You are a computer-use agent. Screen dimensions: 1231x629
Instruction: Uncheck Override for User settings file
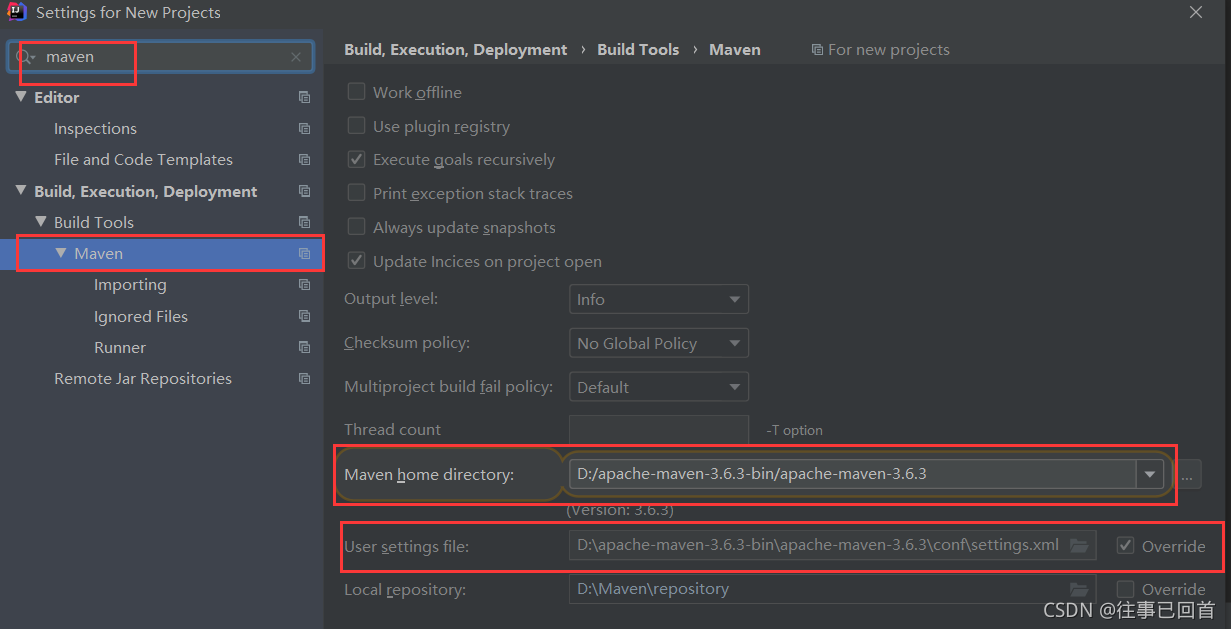pyautogui.click(x=1126, y=545)
